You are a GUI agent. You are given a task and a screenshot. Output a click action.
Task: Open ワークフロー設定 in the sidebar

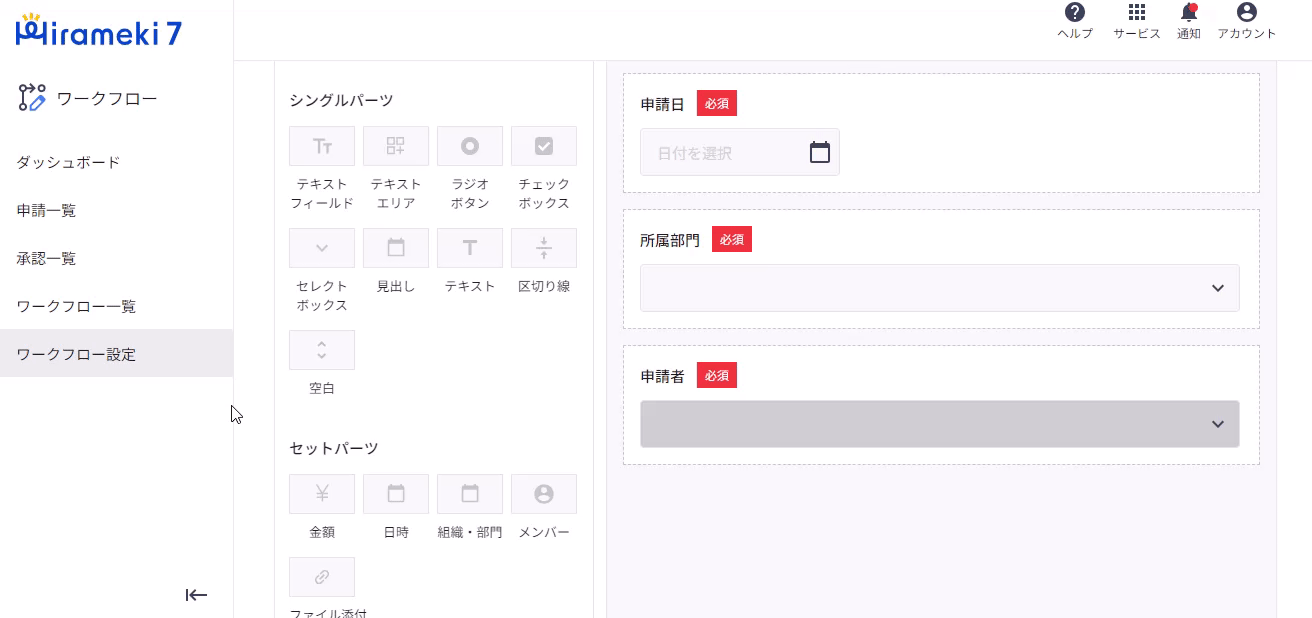point(116,354)
